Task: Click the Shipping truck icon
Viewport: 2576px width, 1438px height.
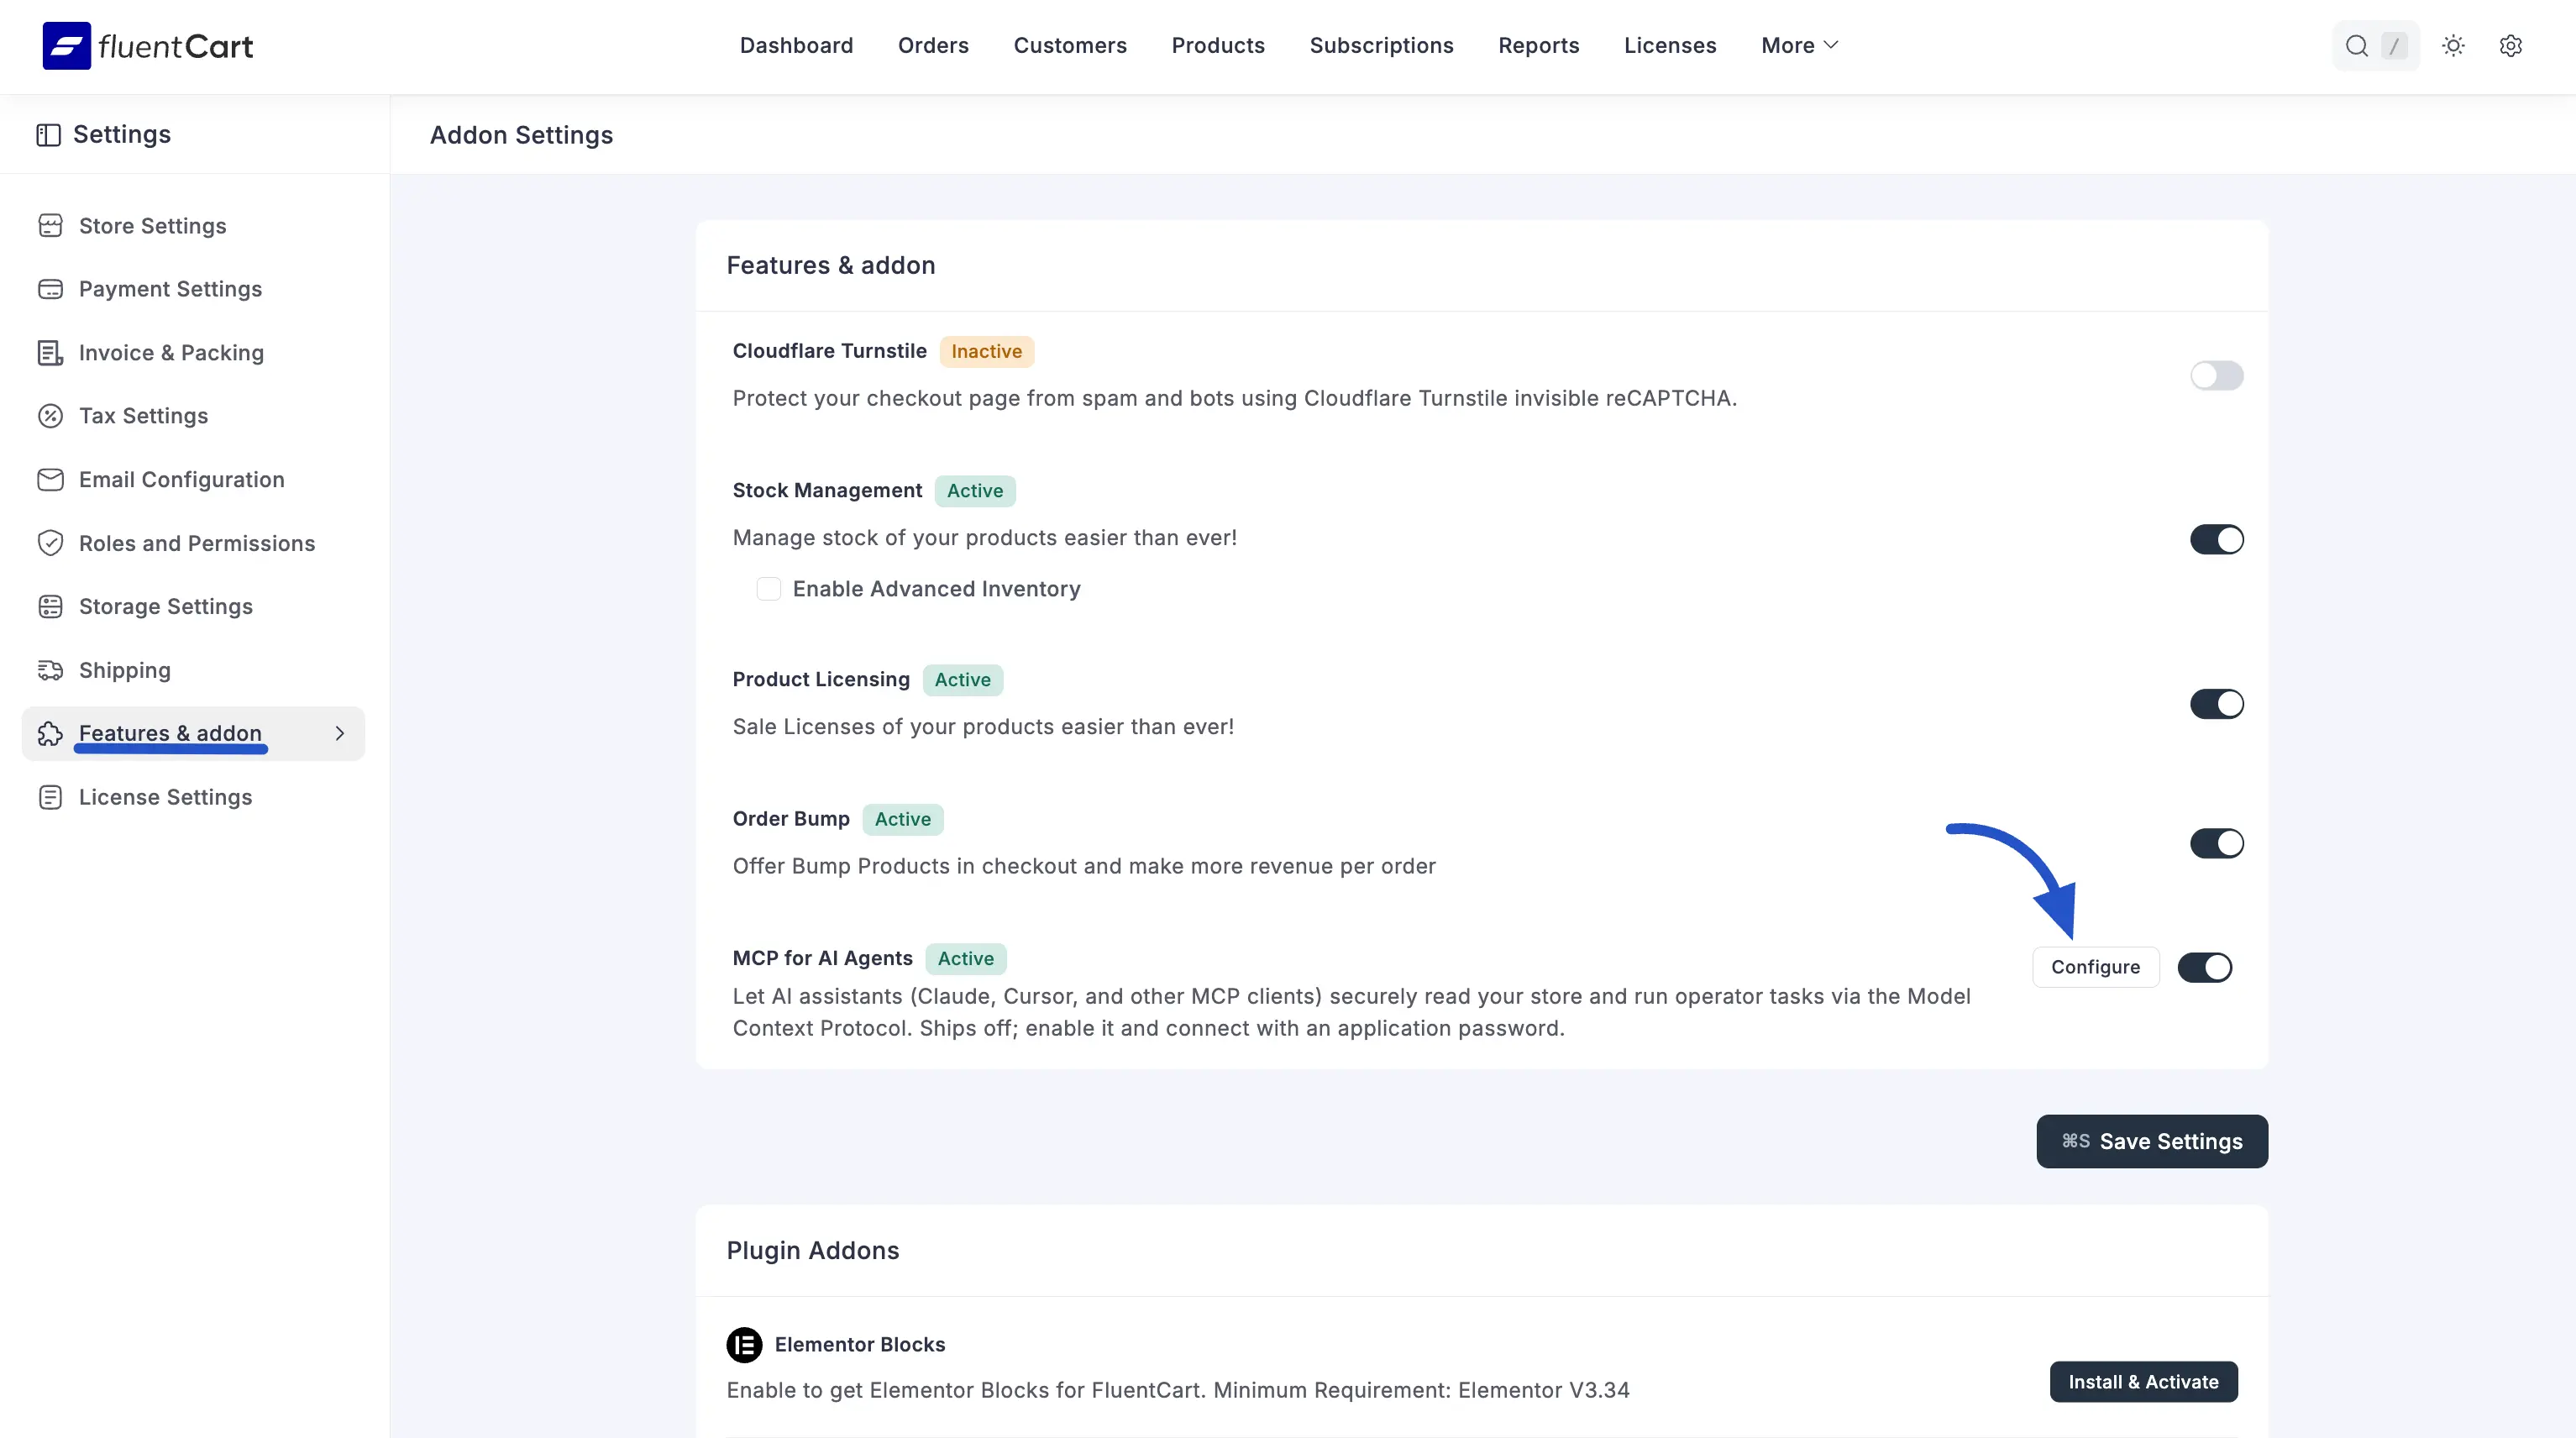Action: [50, 670]
